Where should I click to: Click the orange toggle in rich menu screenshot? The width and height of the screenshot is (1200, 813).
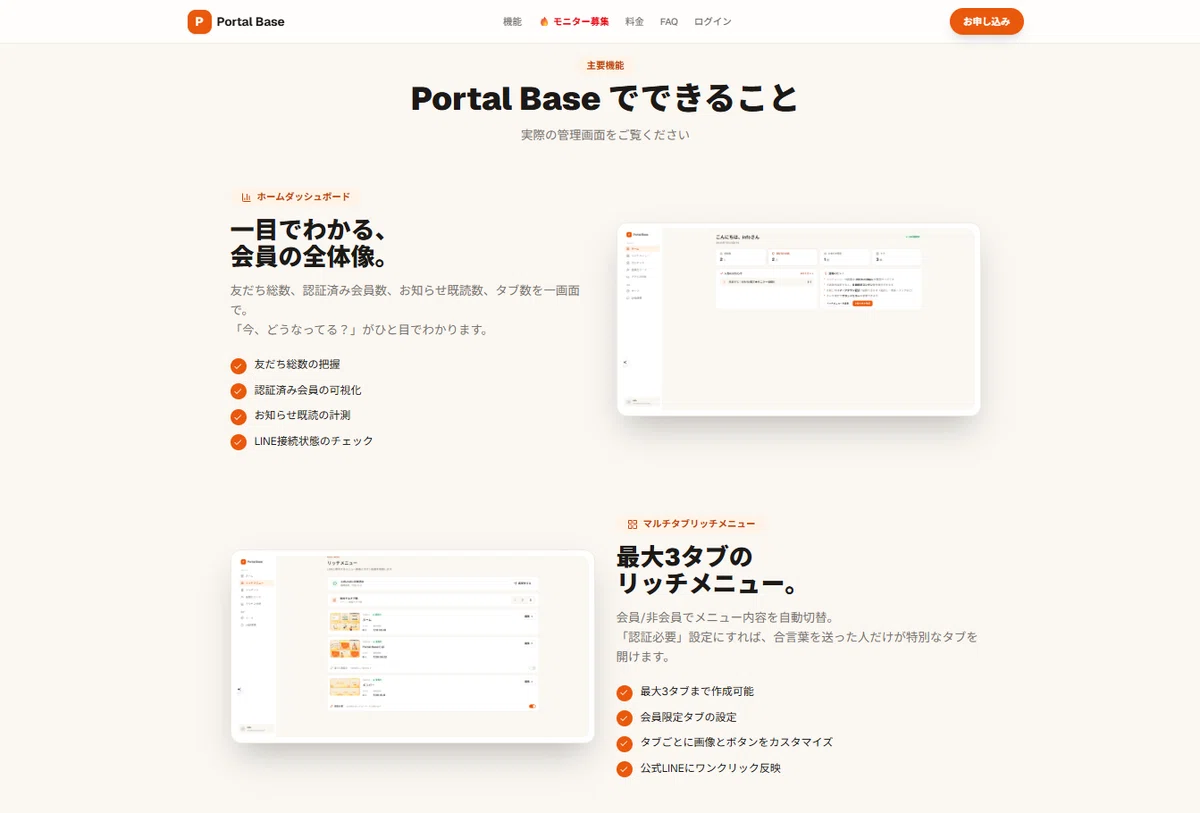pyautogui.click(x=532, y=706)
